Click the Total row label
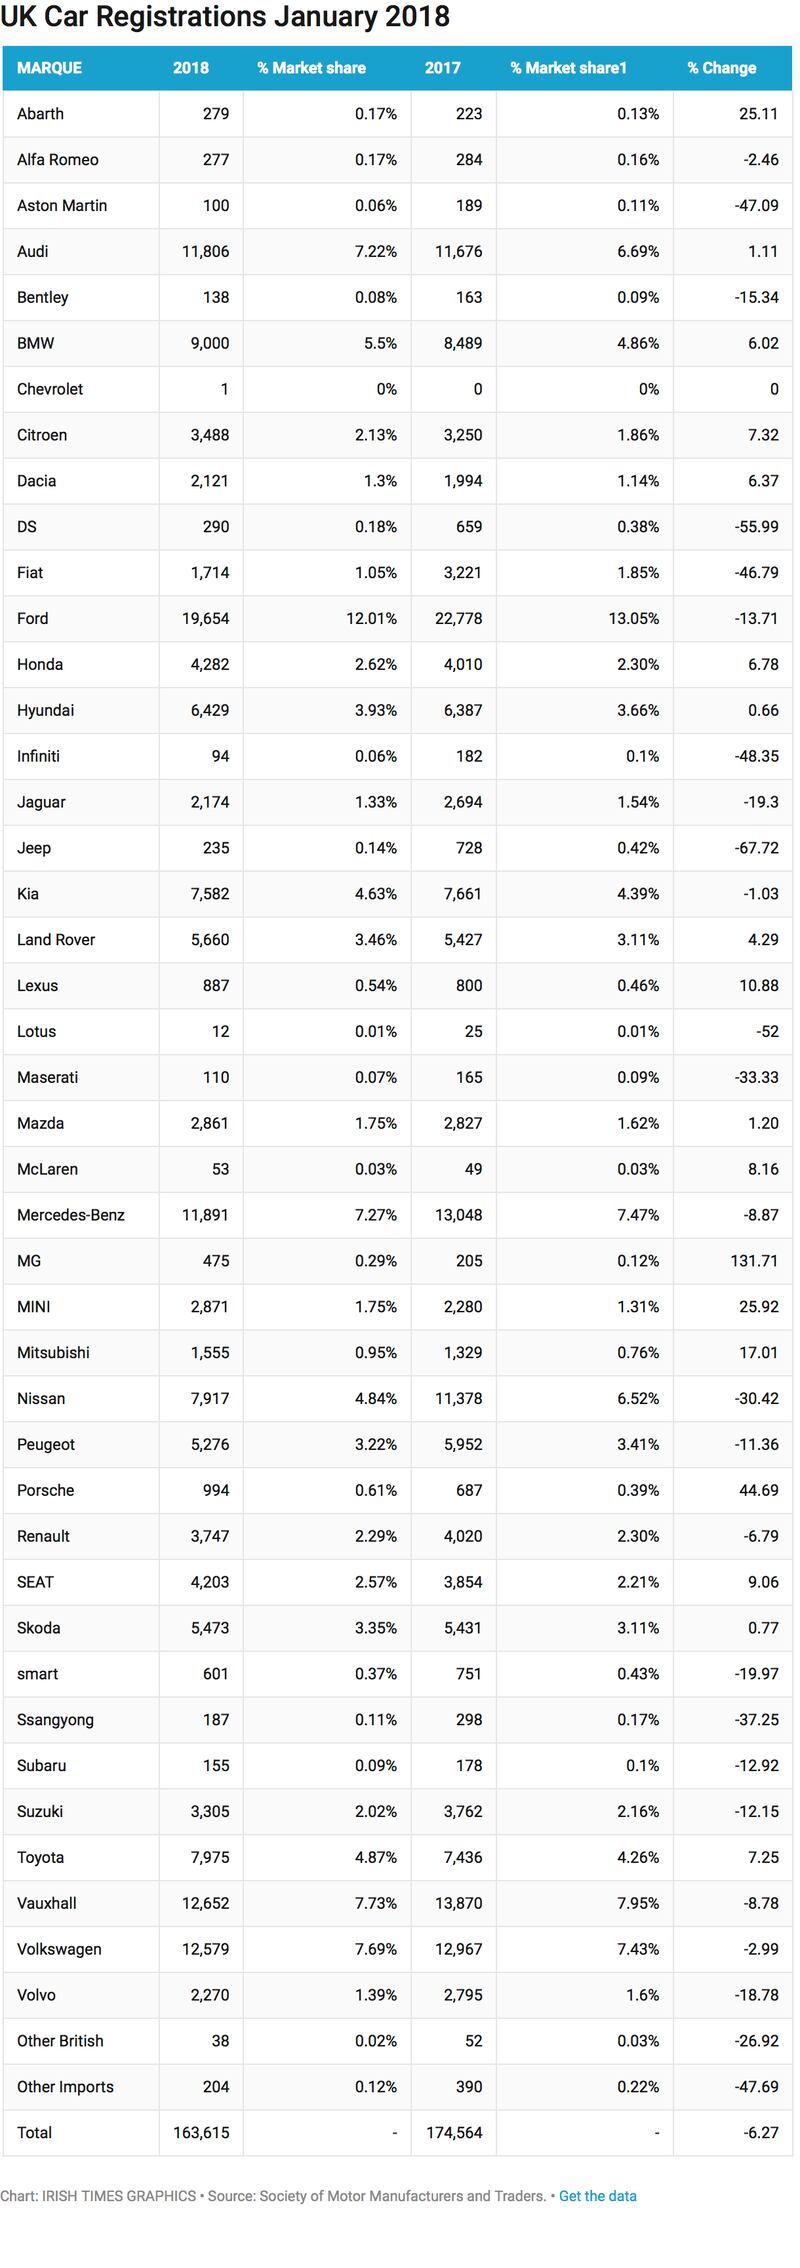The width and height of the screenshot is (800, 2268). (34, 2132)
